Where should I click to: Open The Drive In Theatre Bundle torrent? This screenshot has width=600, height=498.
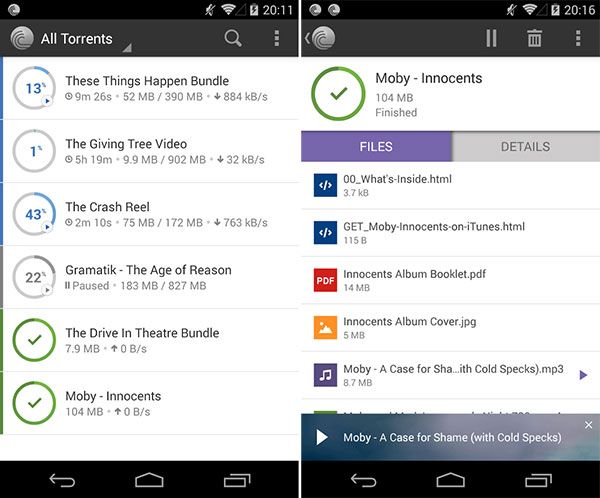151,340
